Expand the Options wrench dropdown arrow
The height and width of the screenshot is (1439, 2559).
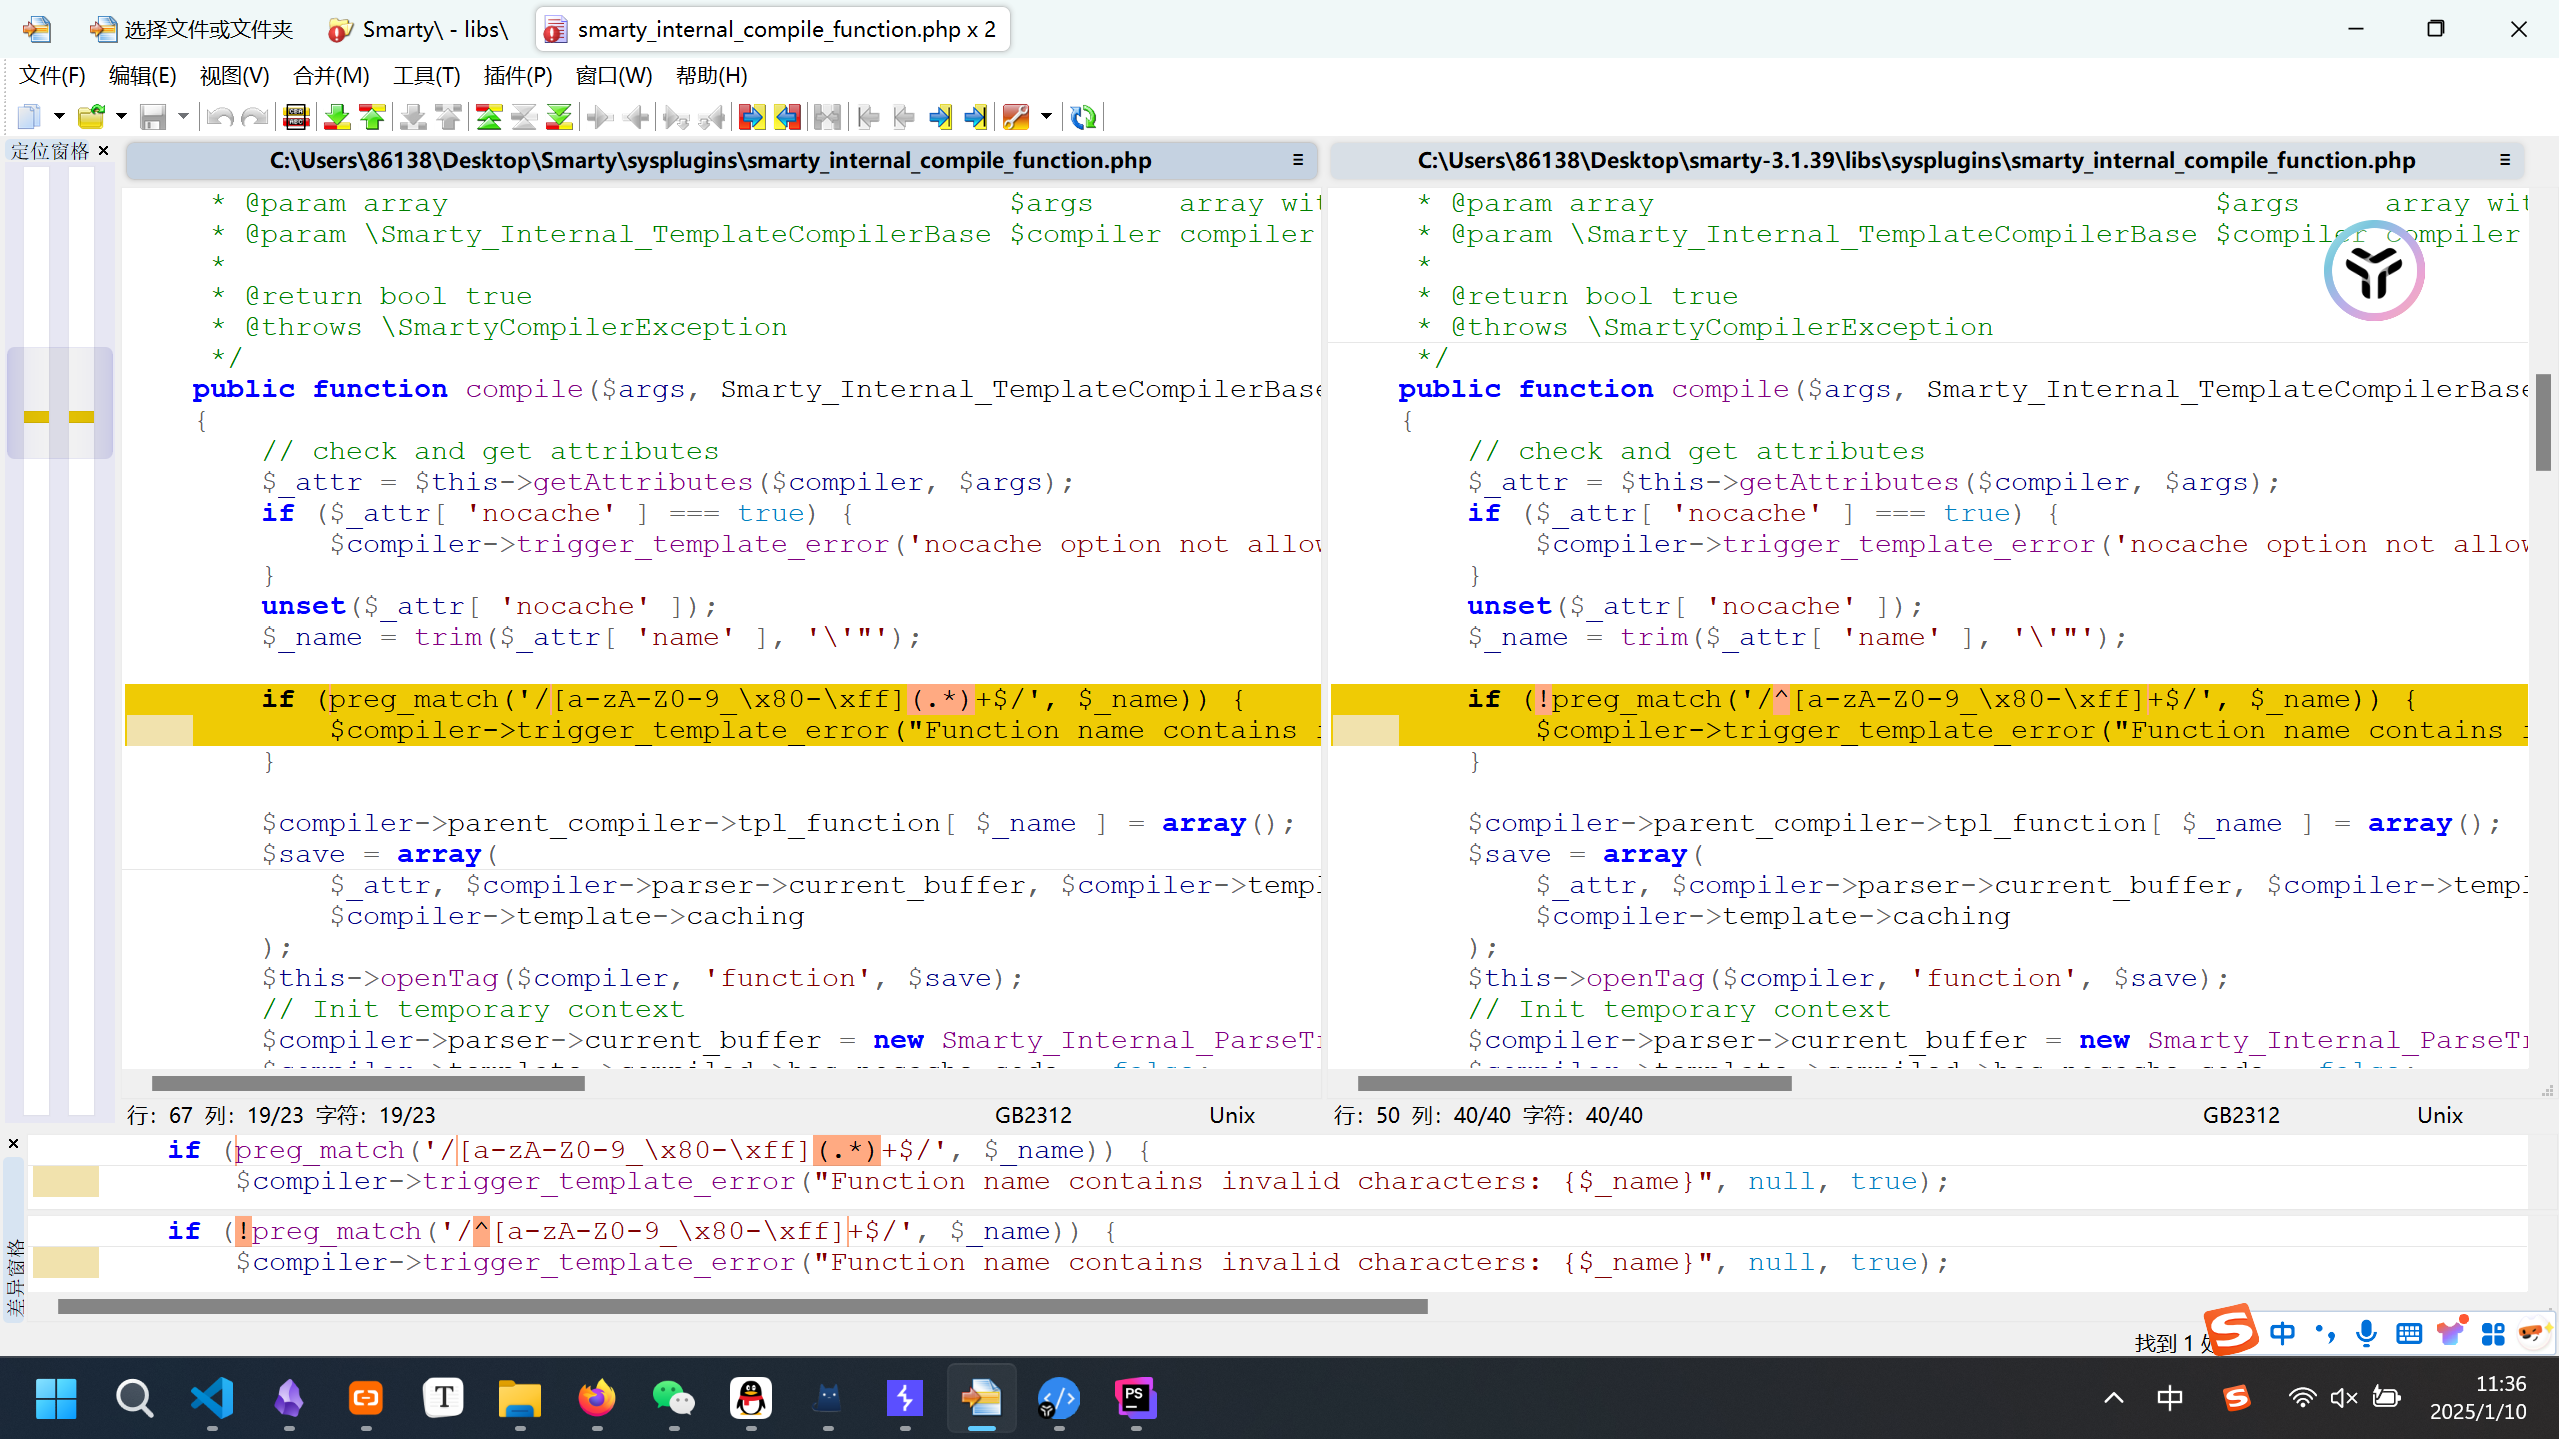1046,117
